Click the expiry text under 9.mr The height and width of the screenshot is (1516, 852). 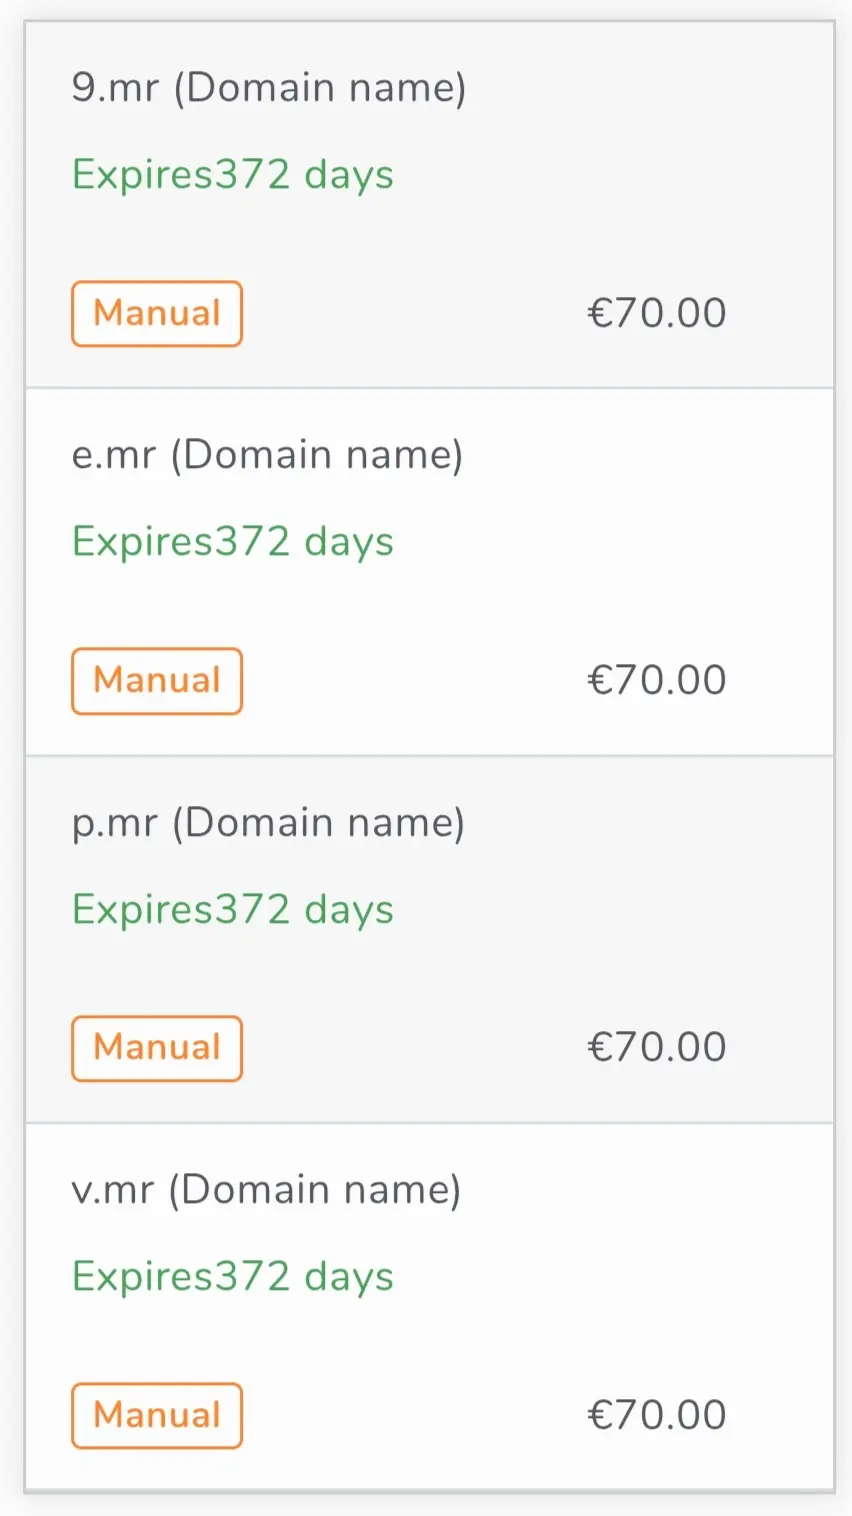point(233,175)
